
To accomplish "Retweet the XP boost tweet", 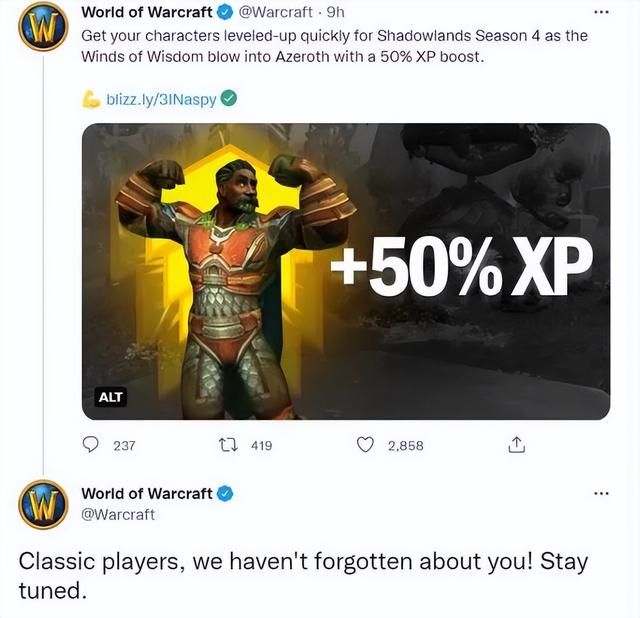I will [x=229, y=445].
